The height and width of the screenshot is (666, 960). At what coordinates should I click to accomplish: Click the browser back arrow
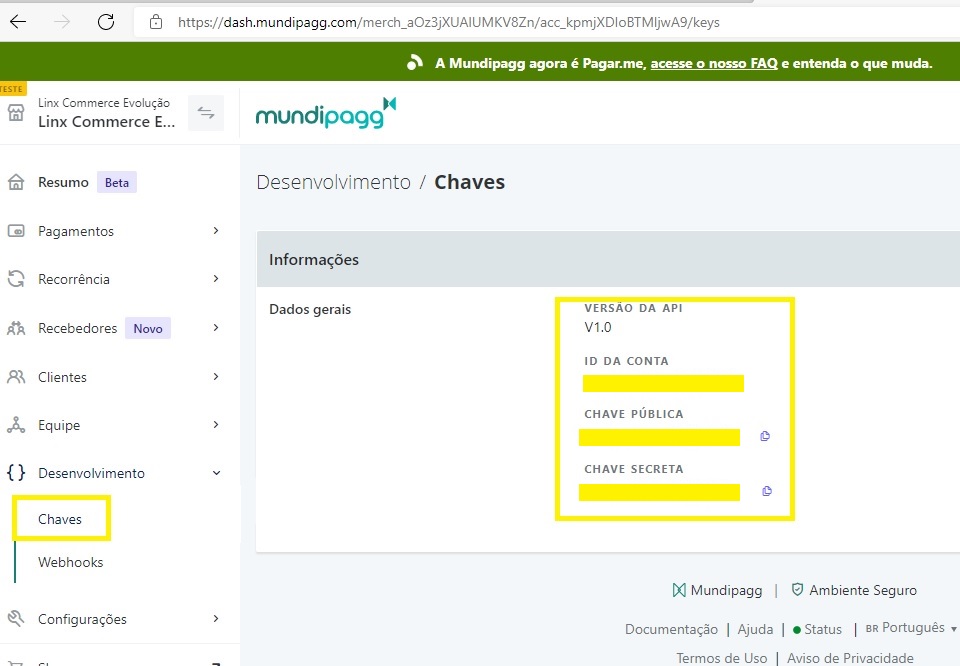tap(18, 22)
